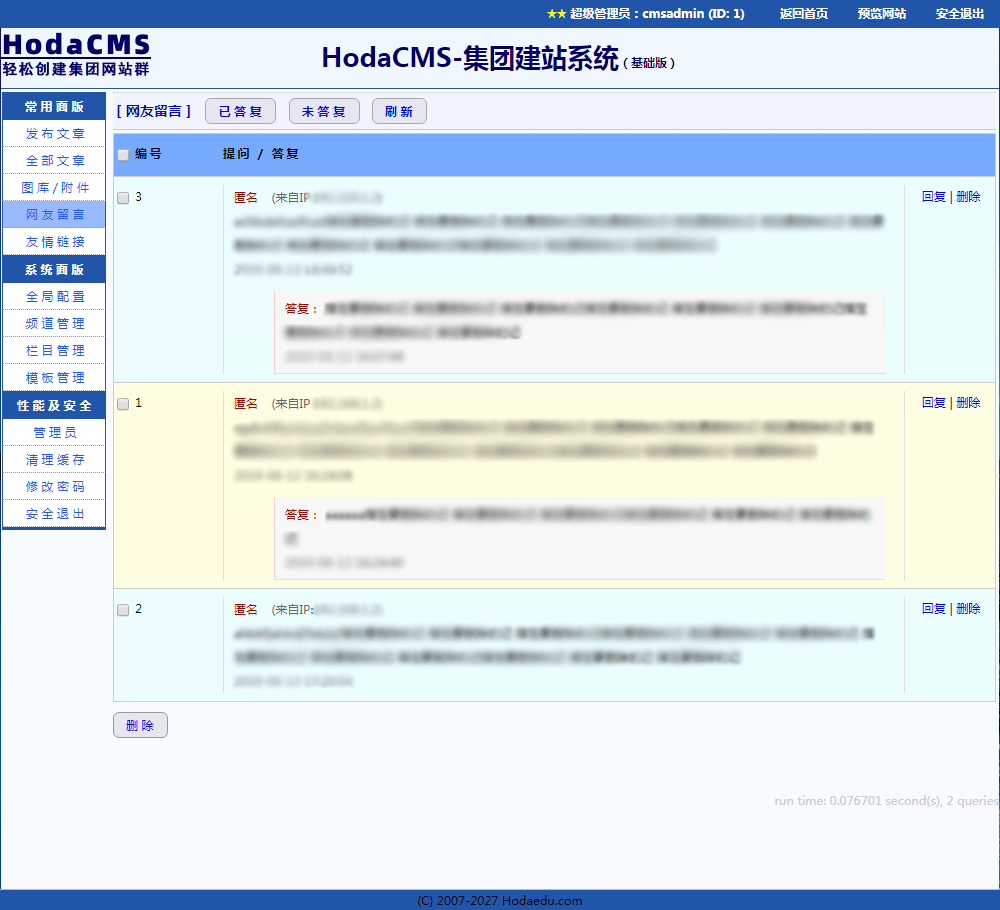
Task: Open 修改密码 page
Action: coord(54,487)
